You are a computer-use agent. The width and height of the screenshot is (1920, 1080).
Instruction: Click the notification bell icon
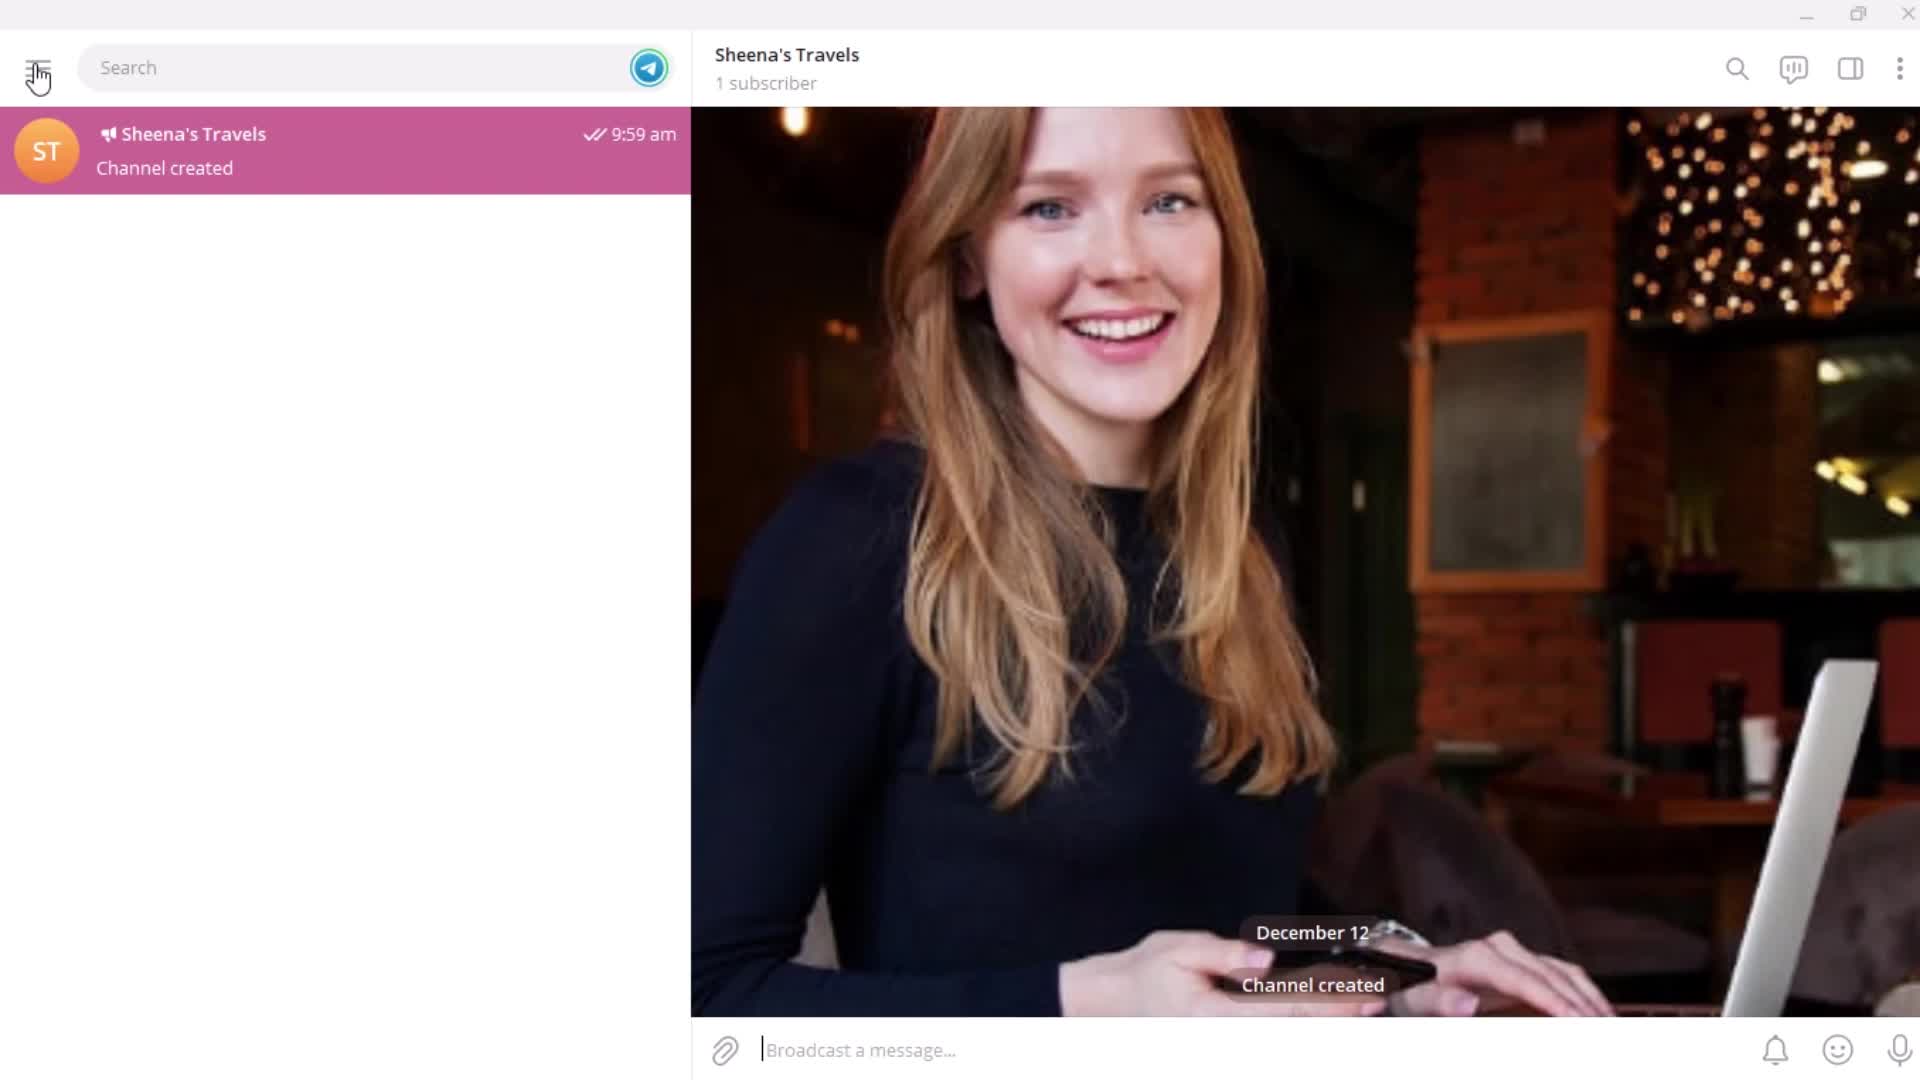(1776, 1048)
